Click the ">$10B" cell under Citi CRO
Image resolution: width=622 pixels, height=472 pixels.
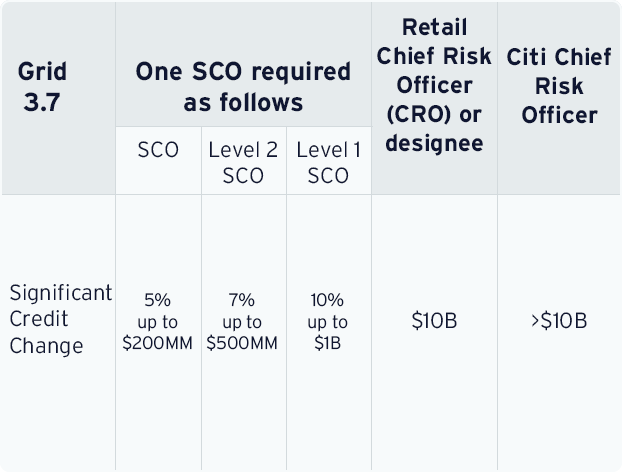tap(558, 321)
